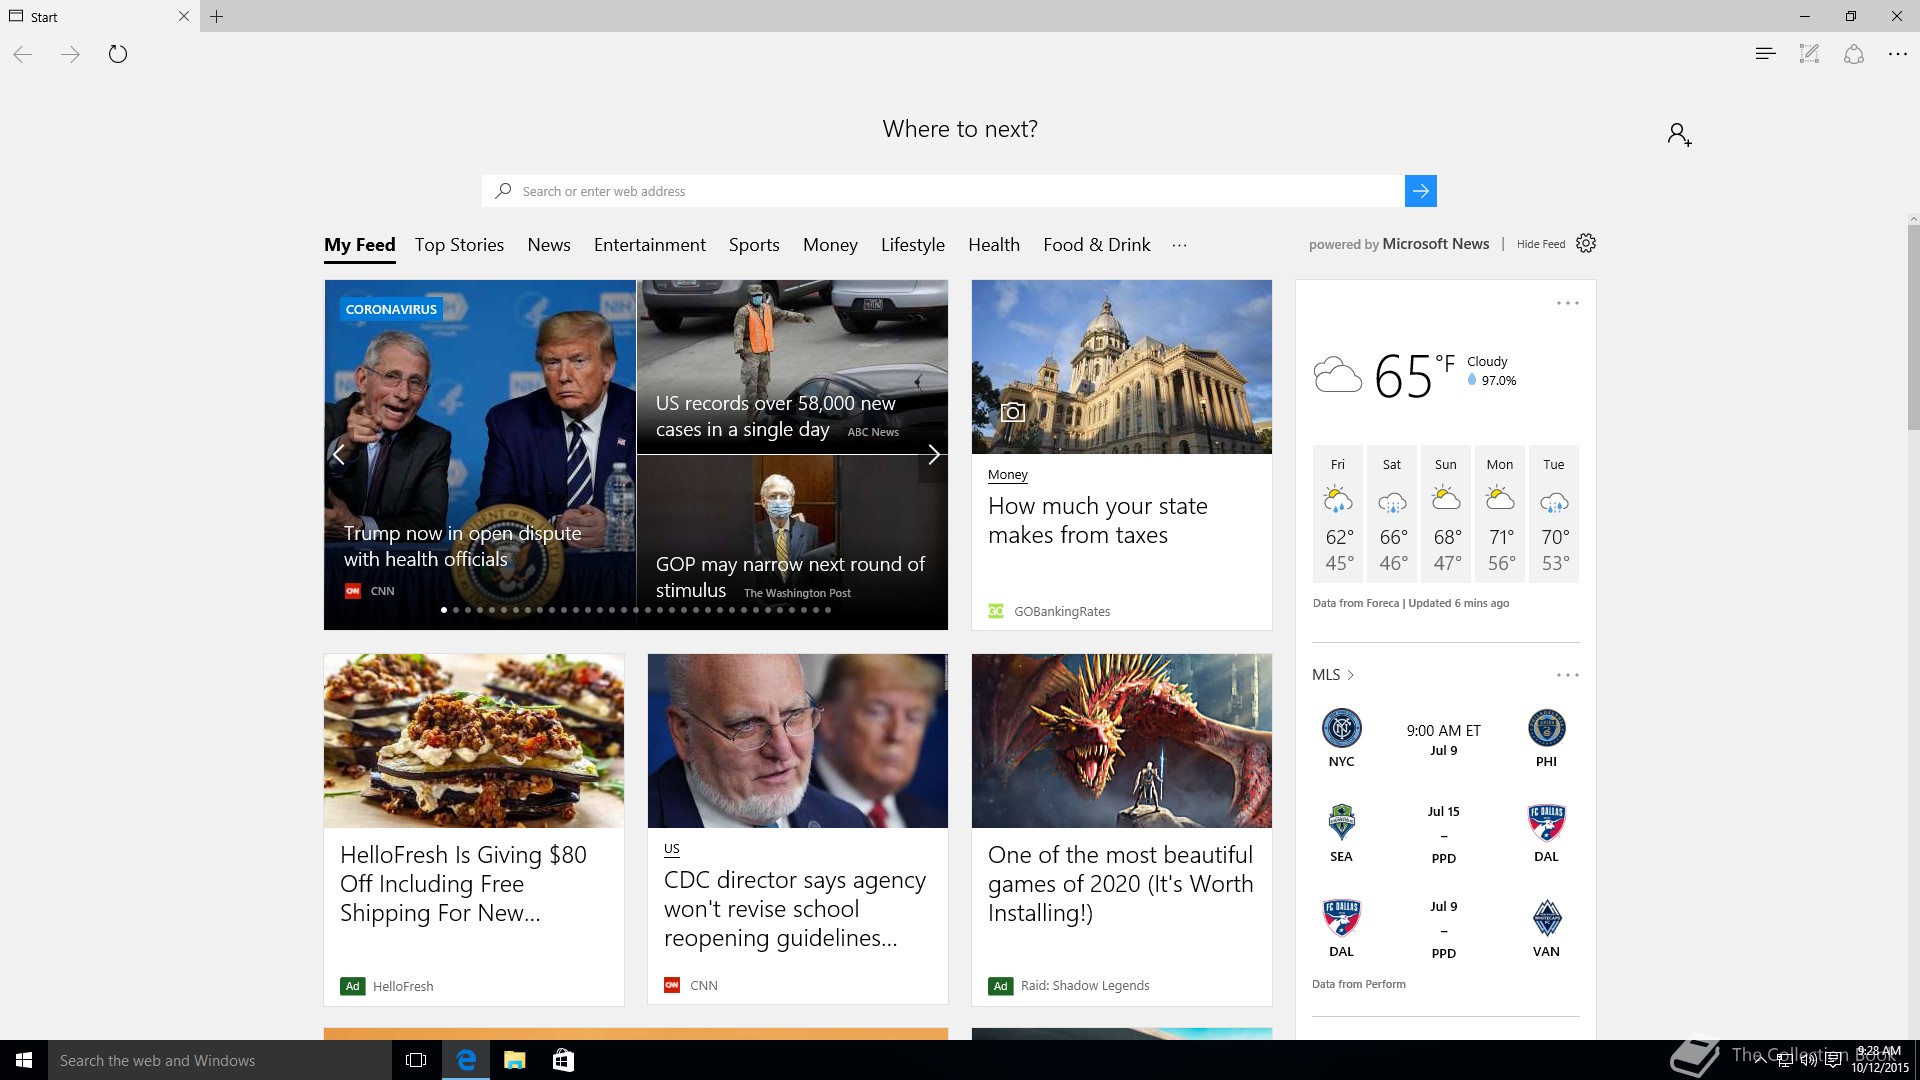The image size is (1920, 1080).
Task: Click the SEA team logo
Action: pyautogui.click(x=1341, y=822)
